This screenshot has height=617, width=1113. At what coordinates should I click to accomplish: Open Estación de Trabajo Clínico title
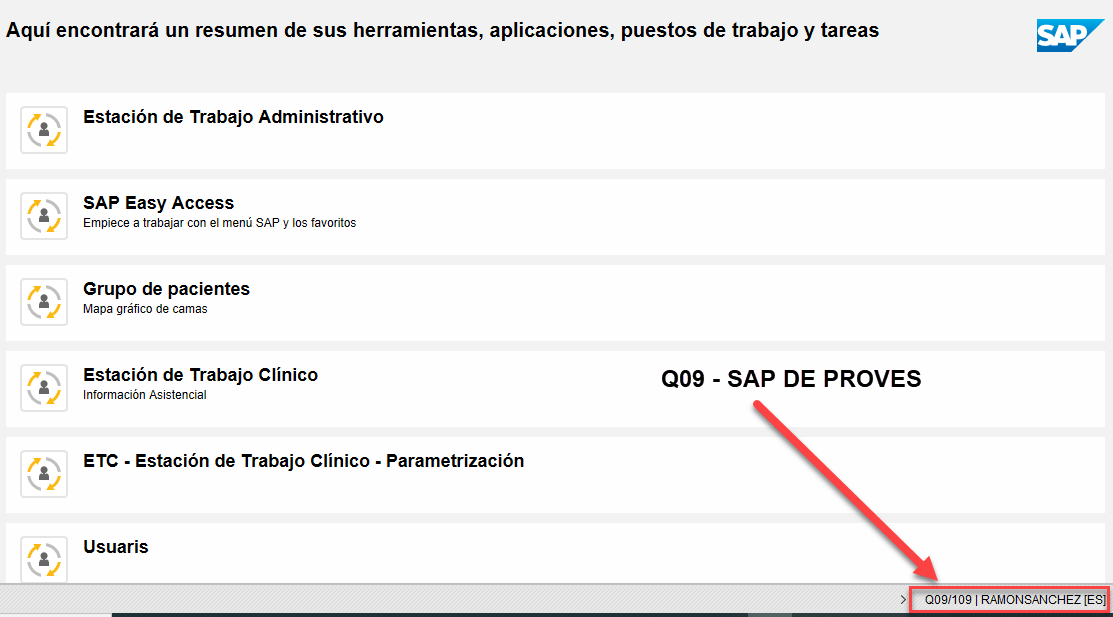pos(200,375)
